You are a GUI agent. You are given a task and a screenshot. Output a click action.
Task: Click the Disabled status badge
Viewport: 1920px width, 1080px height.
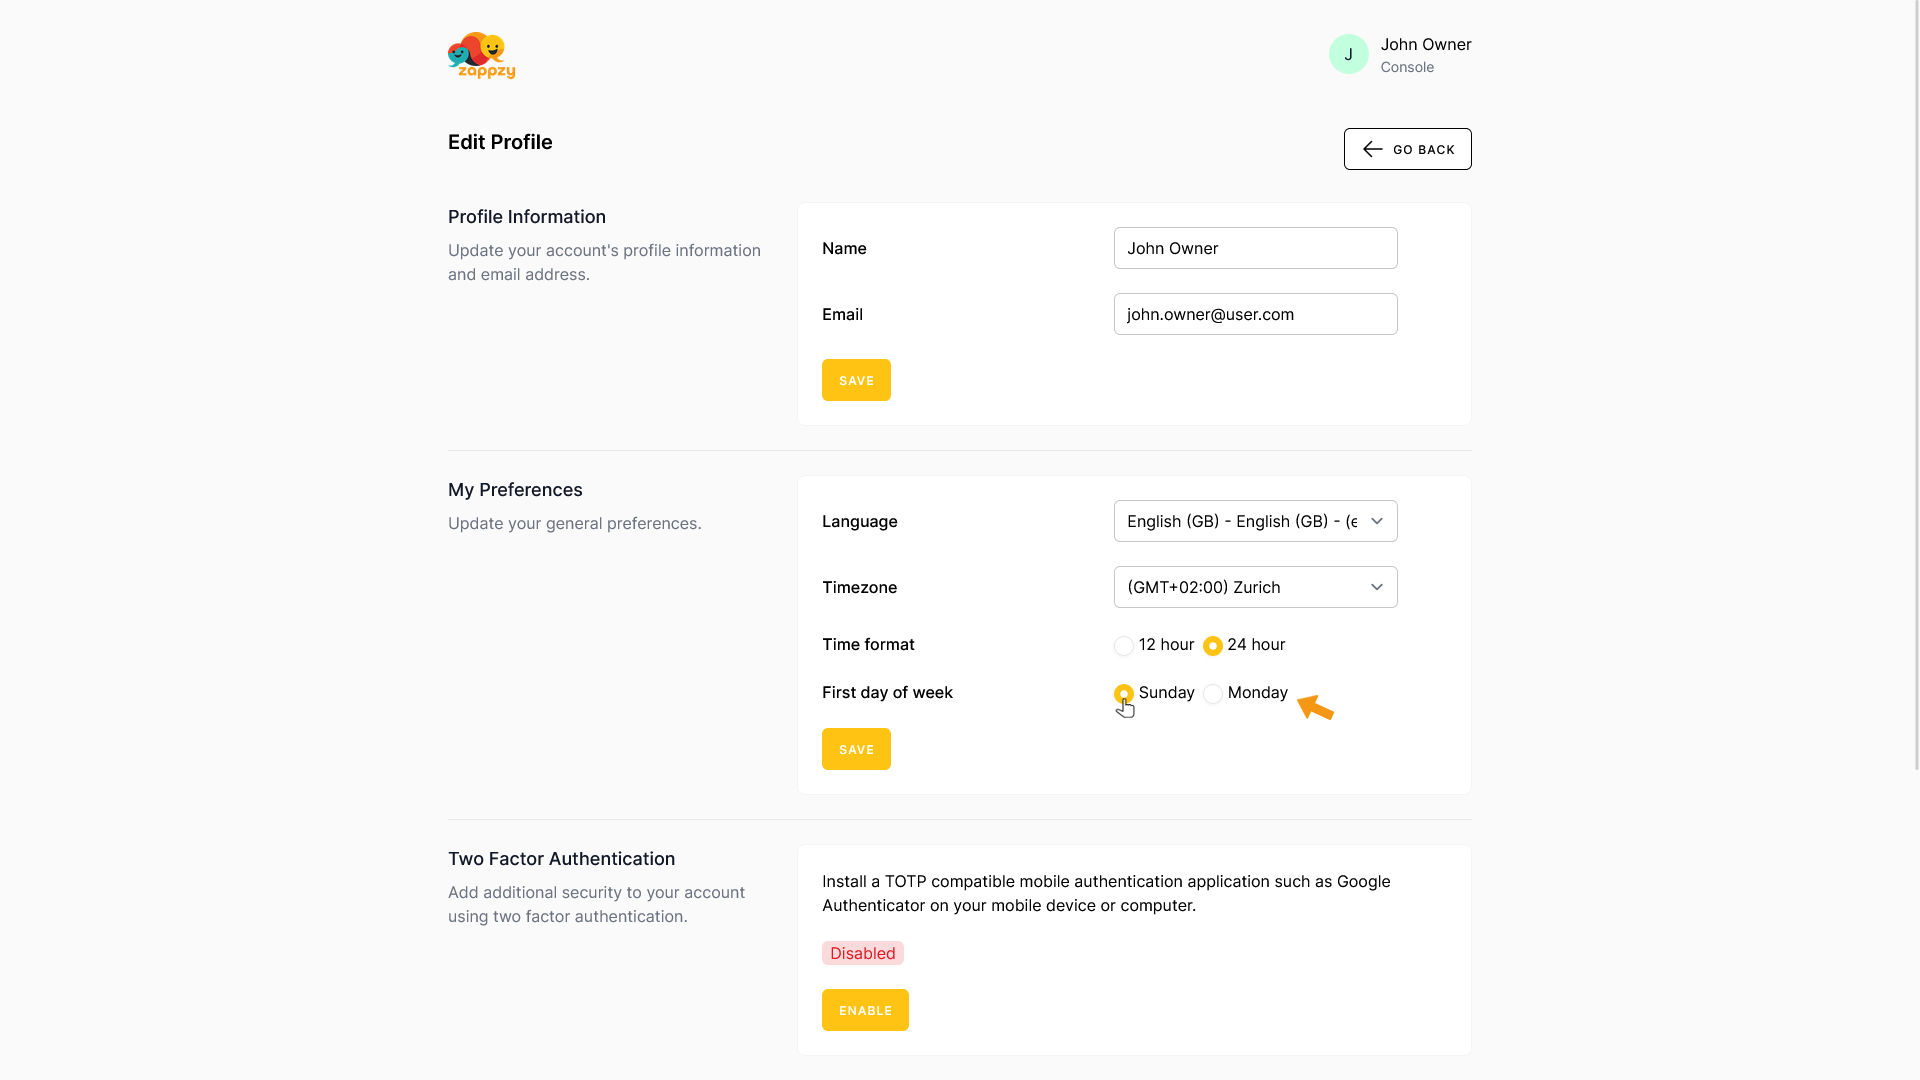coord(862,953)
